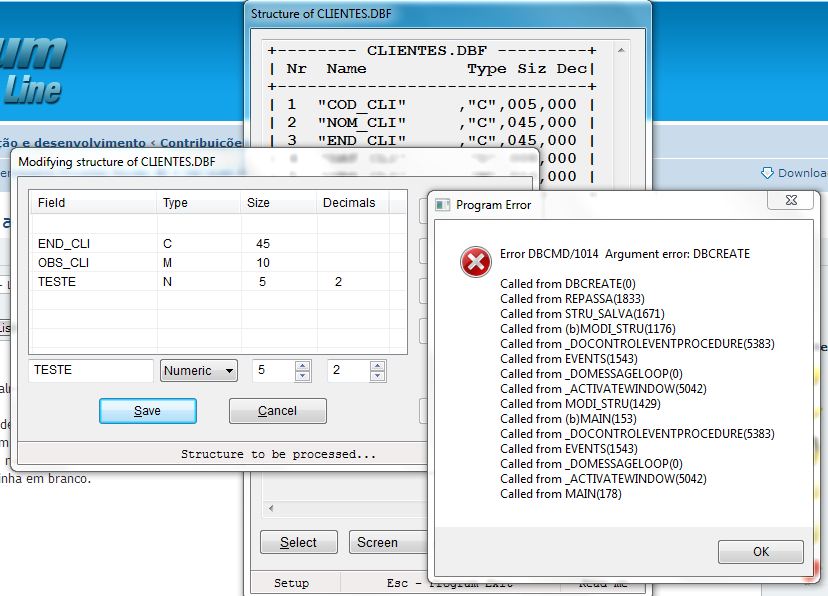Screen dimensions: 828x596
Task: Click the Type column header
Action: click(x=175, y=203)
